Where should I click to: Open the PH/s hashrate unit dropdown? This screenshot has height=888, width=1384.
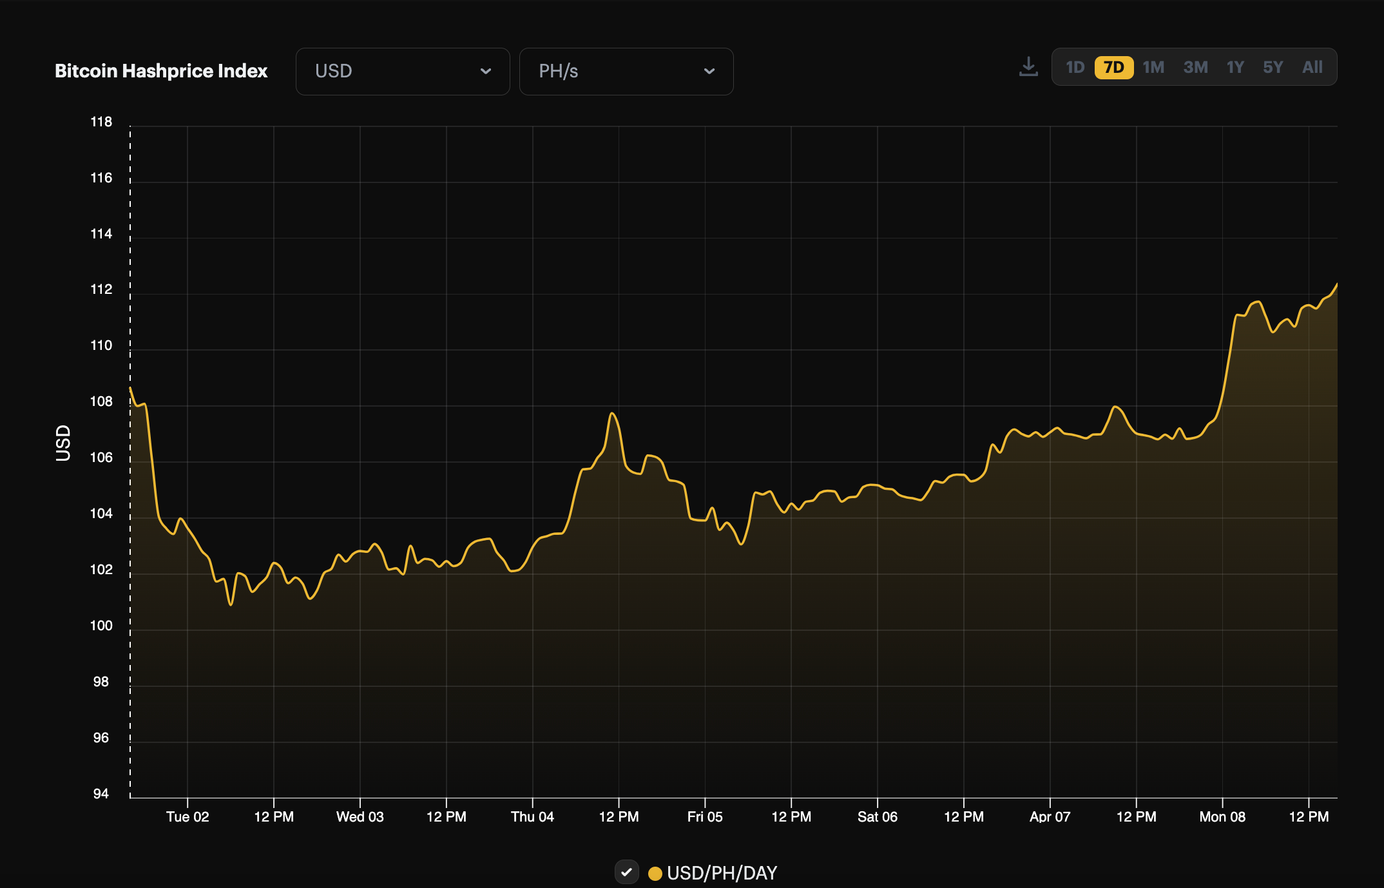626,71
